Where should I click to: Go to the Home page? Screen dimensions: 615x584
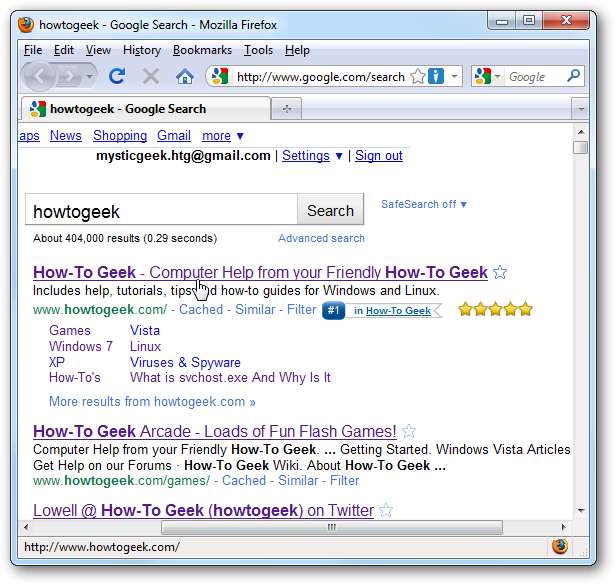pos(185,76)
